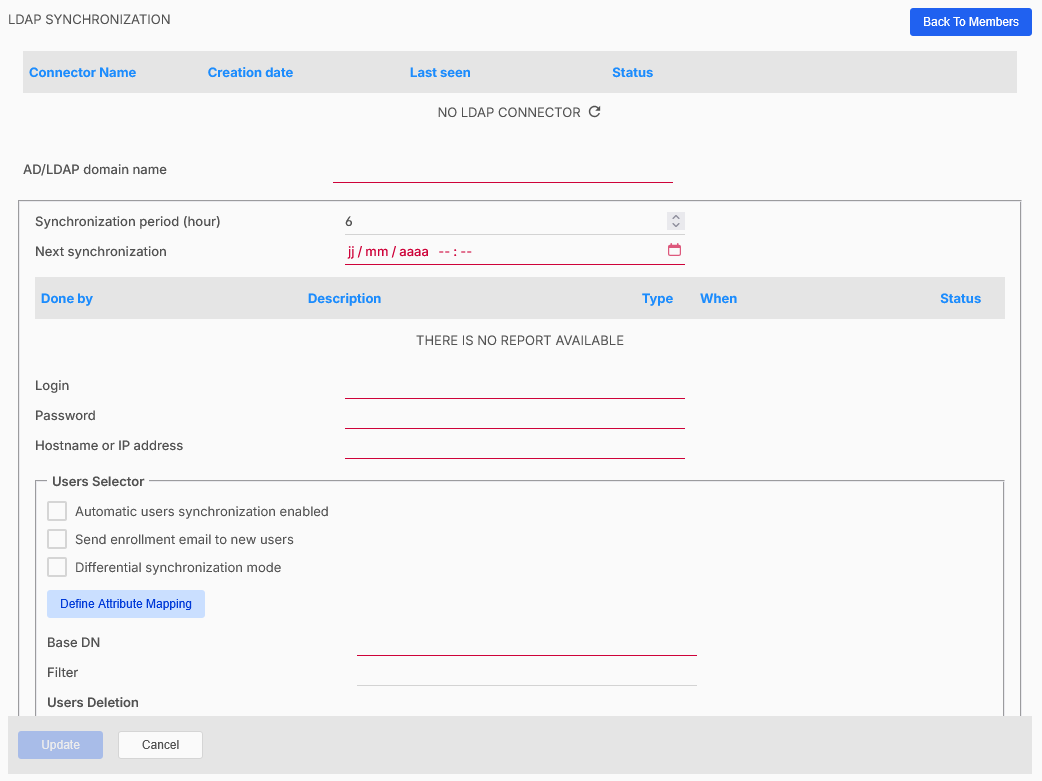The width and height of the screenshot is (1042, 781).
Task: Click into the Login input field
Action: (514, 386)
